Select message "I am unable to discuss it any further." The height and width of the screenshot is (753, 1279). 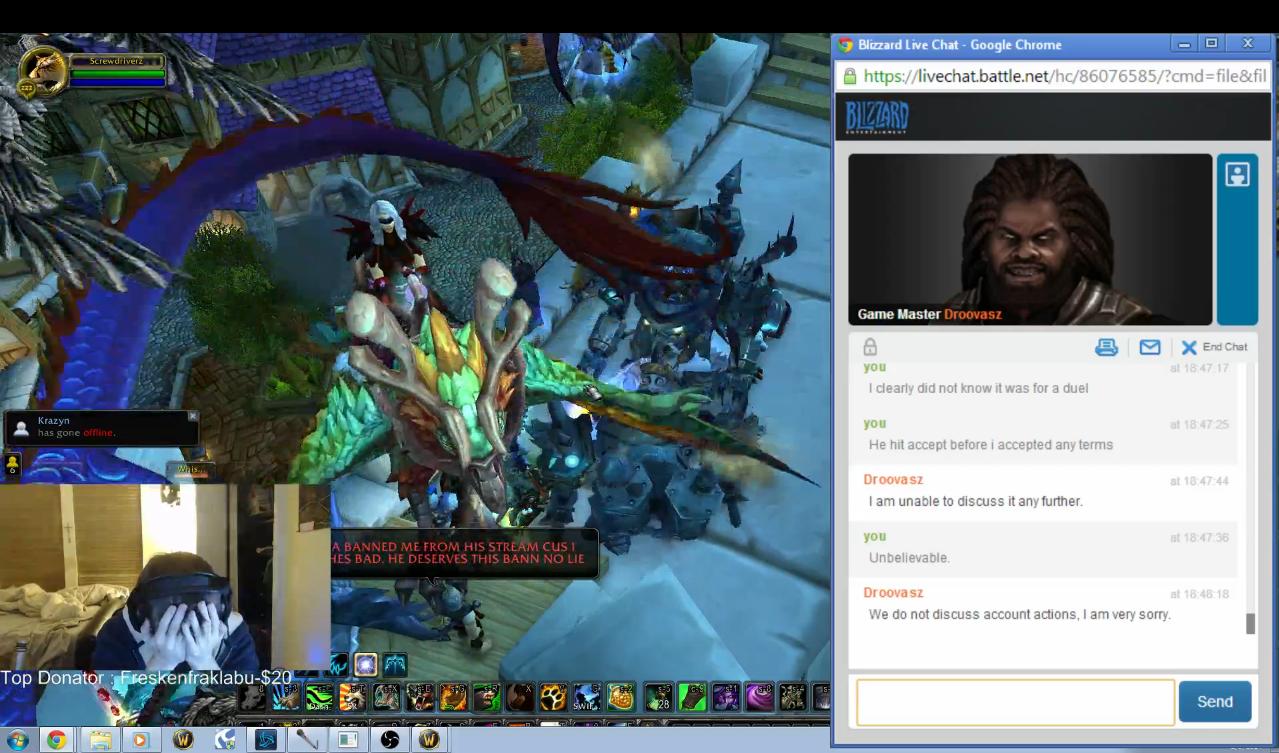click(975, 501)
